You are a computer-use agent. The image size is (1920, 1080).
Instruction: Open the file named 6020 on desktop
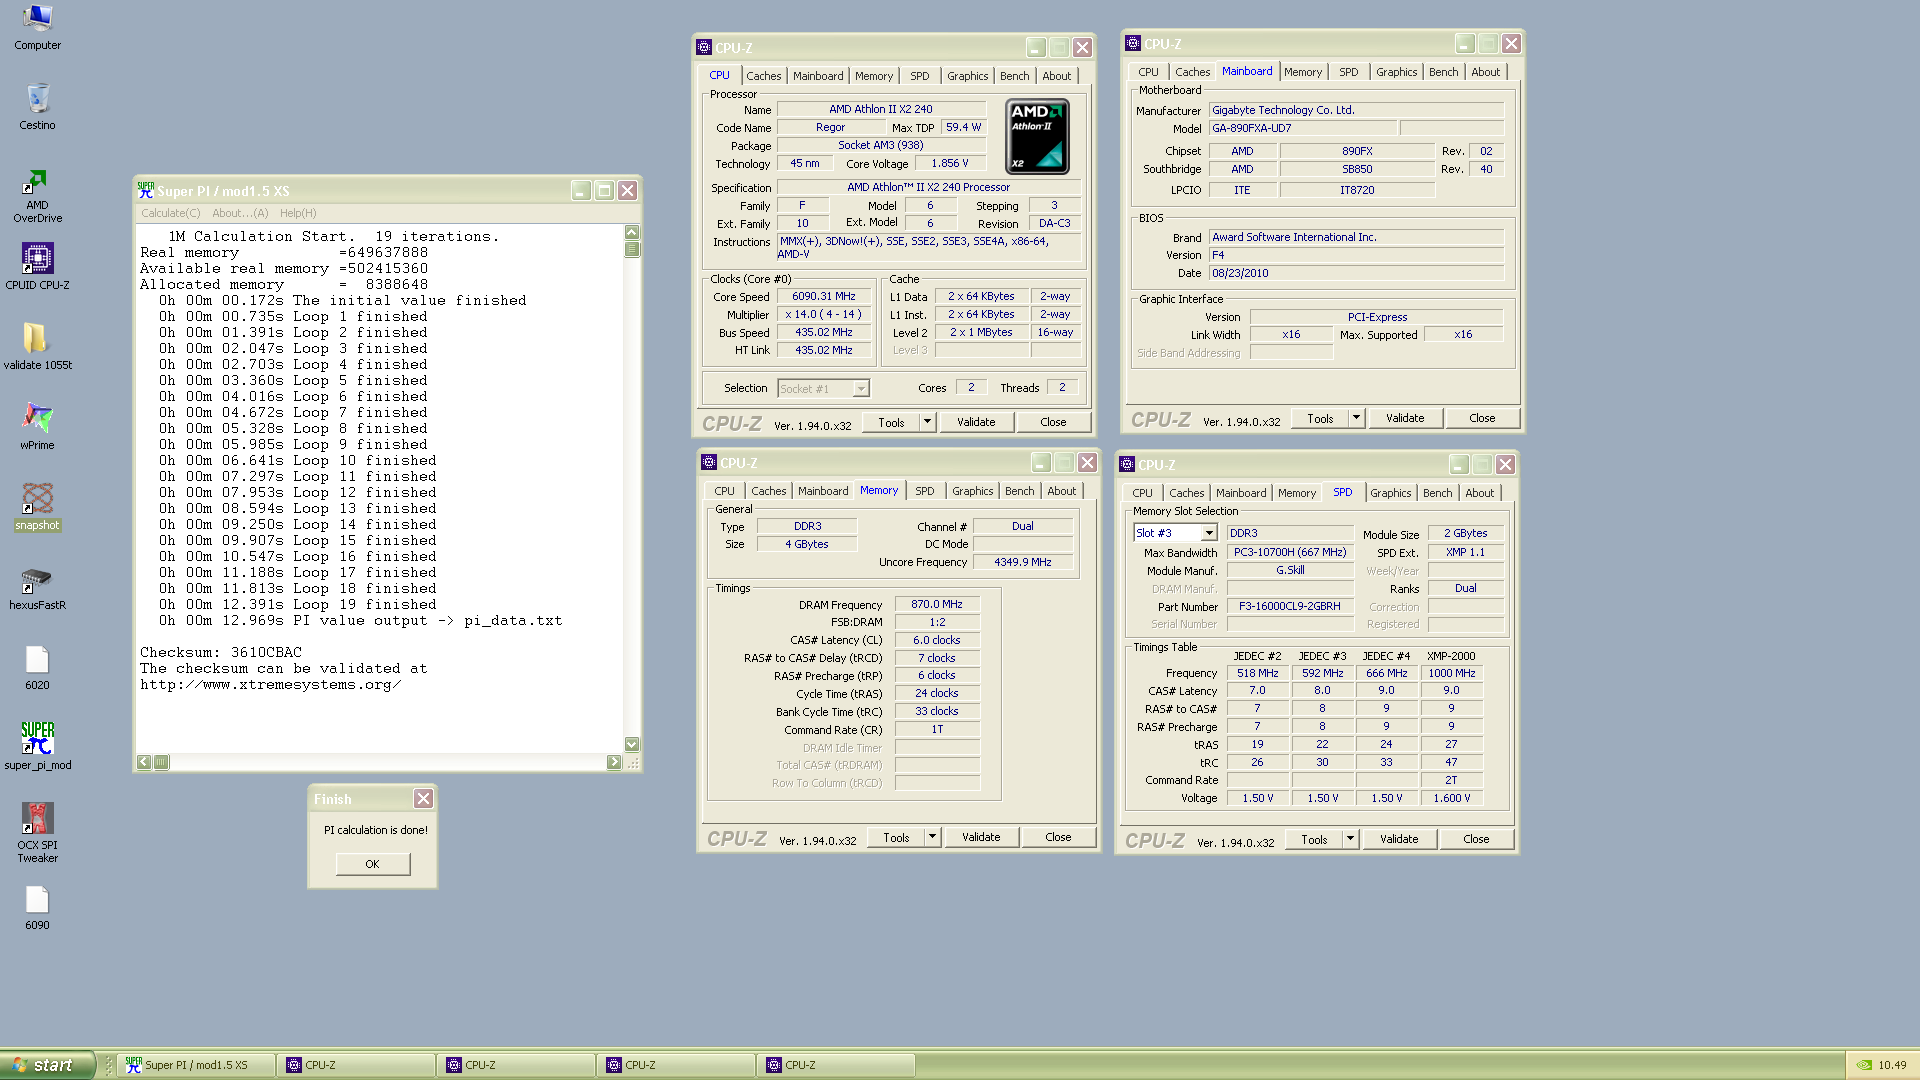(37, 666)
